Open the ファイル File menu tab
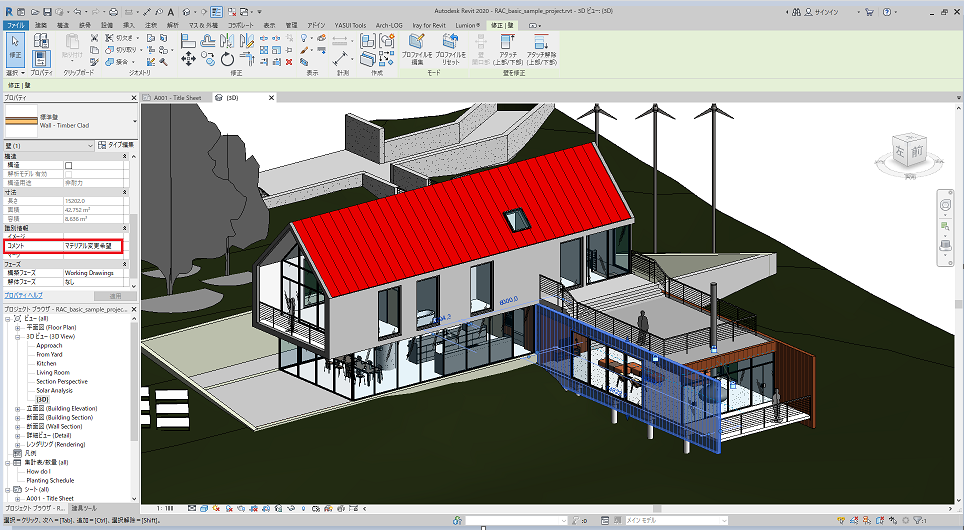This screenshot has height=530, width=964. pos(15,25)
